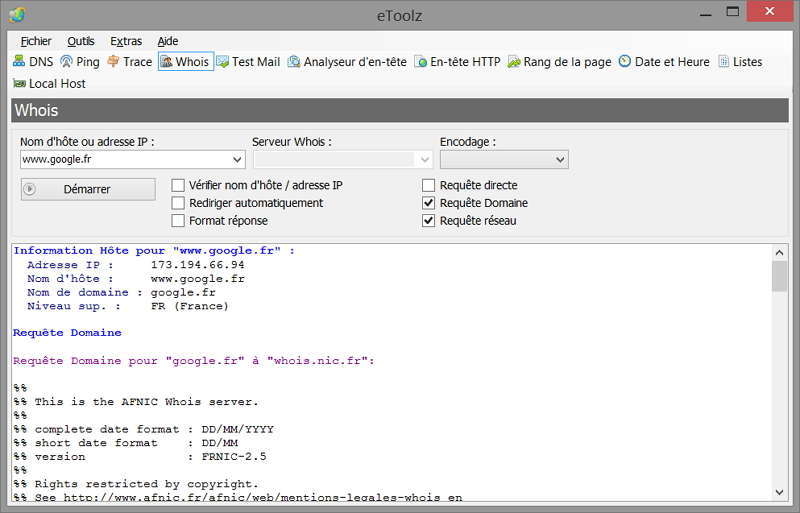Click the results vertical scrollbar thumb
The height and width of the screenshot is (513, 800).
(780, 276)
